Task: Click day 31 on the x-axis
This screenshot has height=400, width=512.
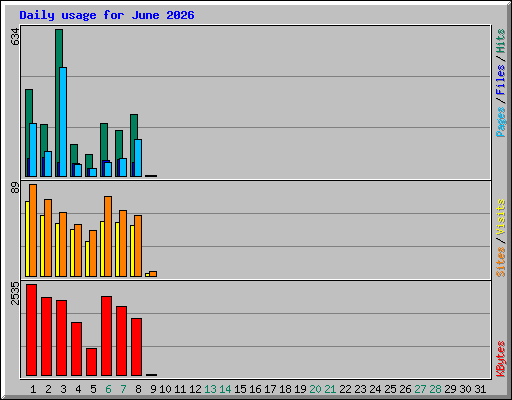Action: pyautogui.click(x=480, y=389)
